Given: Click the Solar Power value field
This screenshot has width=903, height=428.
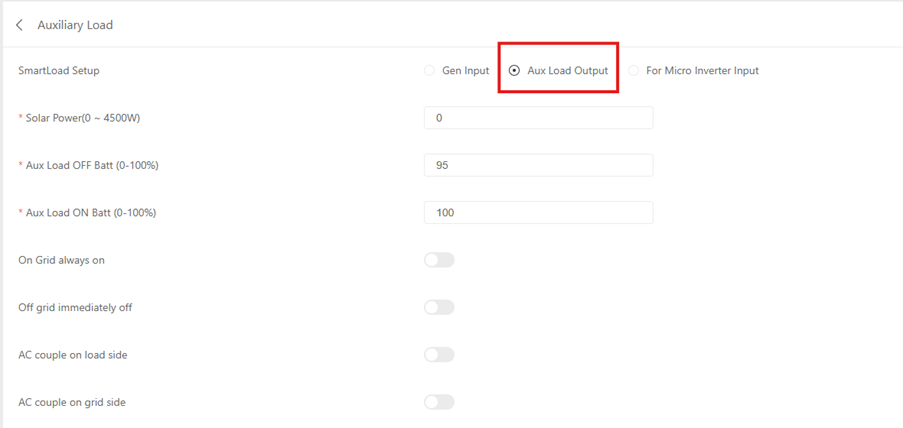Looking at the screenshot, I should pyautogui.click(x=538, y=118).
